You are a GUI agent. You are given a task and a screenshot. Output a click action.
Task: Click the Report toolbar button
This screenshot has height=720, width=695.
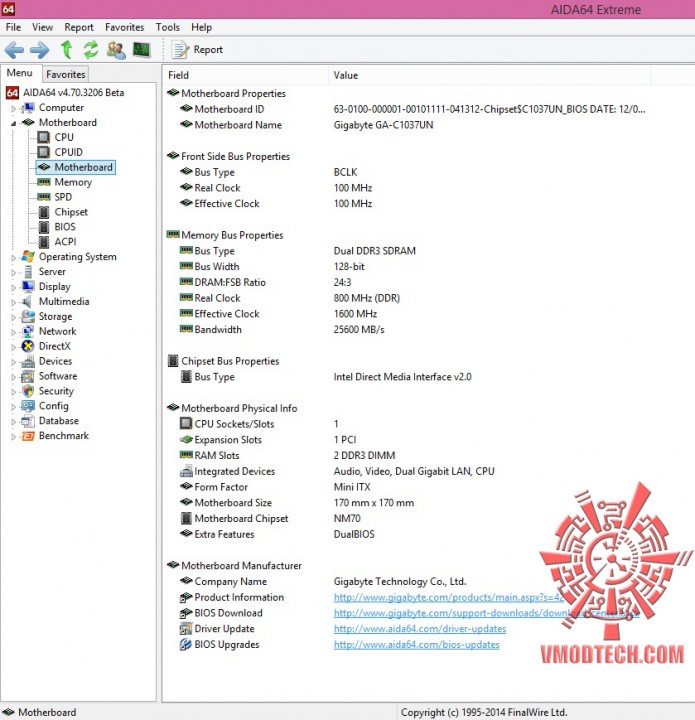tap(197, 50)
